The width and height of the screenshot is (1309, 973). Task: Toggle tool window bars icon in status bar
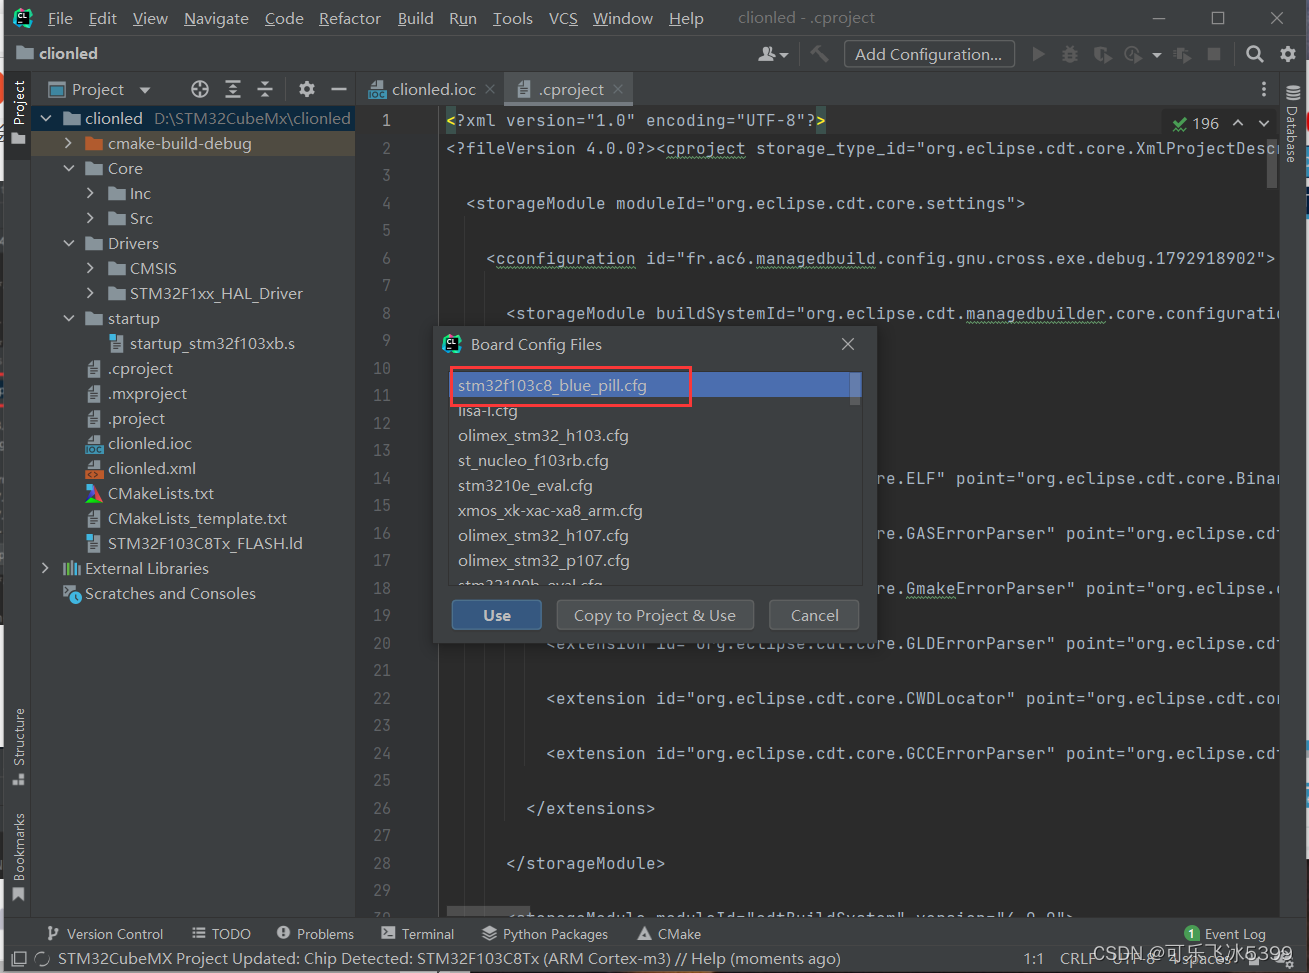tap(18, 959)
